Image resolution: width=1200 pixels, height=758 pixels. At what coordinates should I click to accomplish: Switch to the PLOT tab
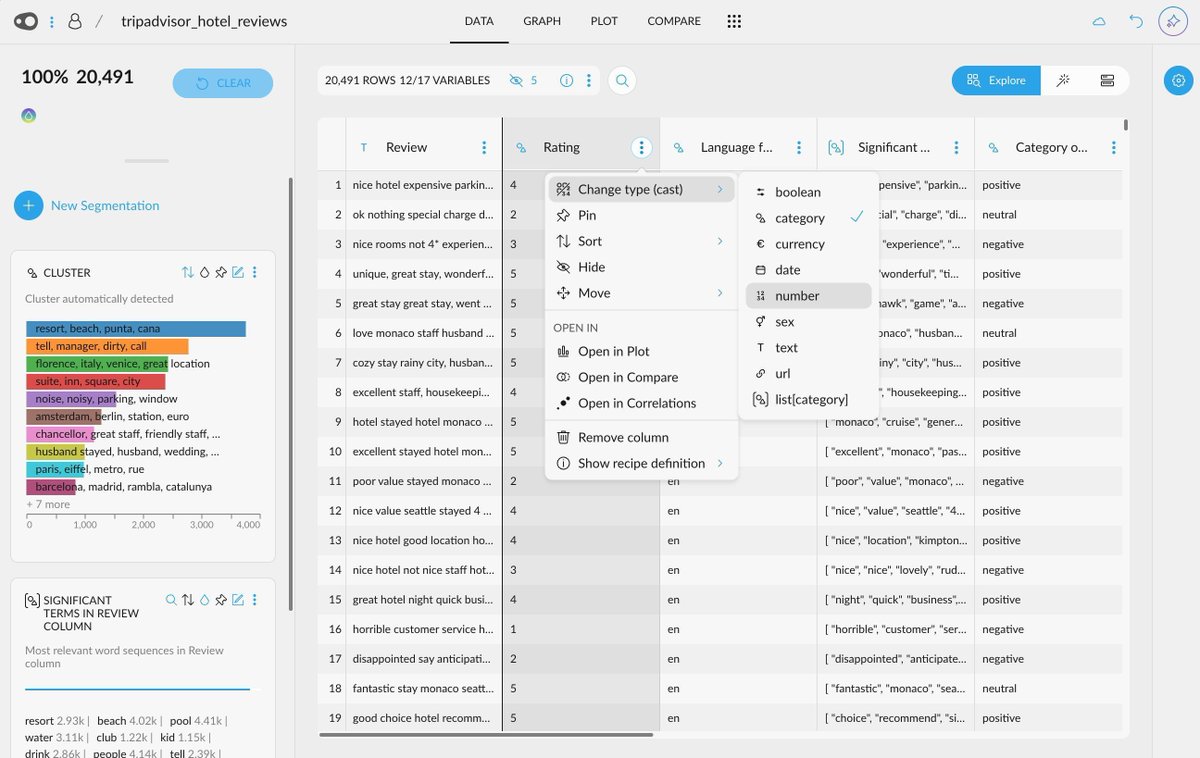pyautogui.click(x=604, y=21)
